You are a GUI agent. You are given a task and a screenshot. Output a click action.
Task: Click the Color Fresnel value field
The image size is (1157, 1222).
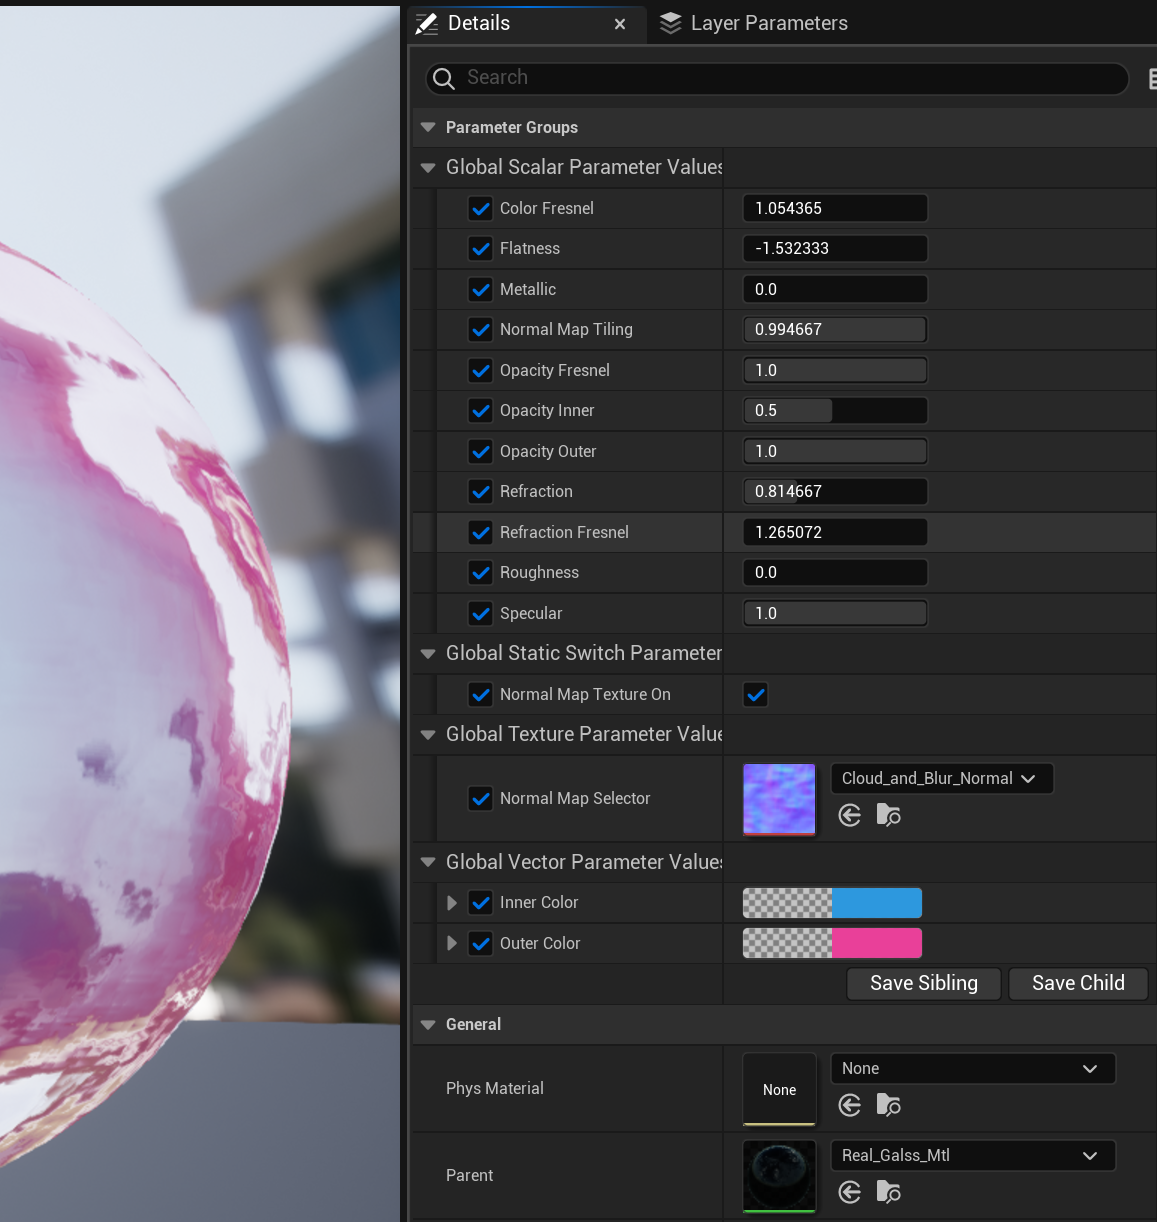tap(835, 208)
